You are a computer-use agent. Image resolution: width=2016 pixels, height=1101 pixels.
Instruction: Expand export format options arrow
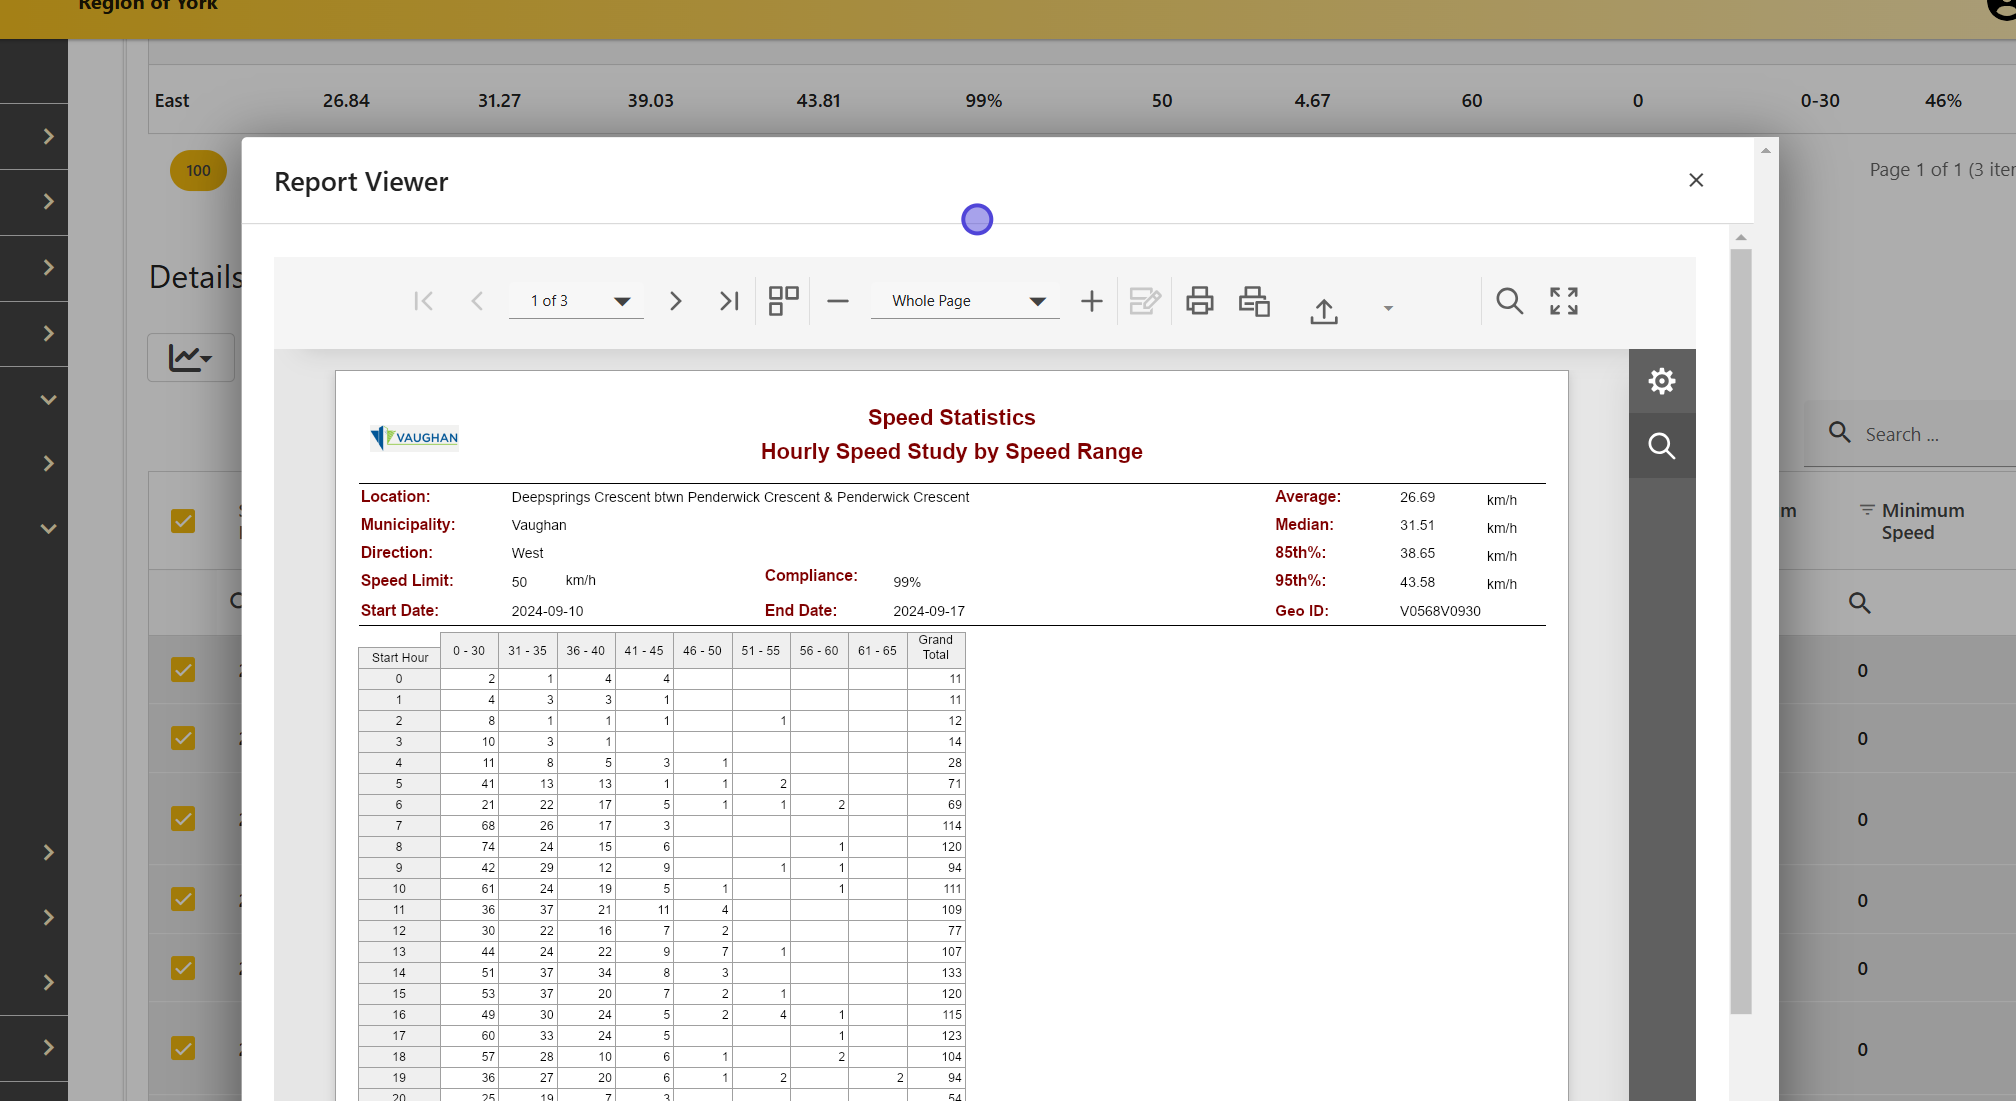1388,308
